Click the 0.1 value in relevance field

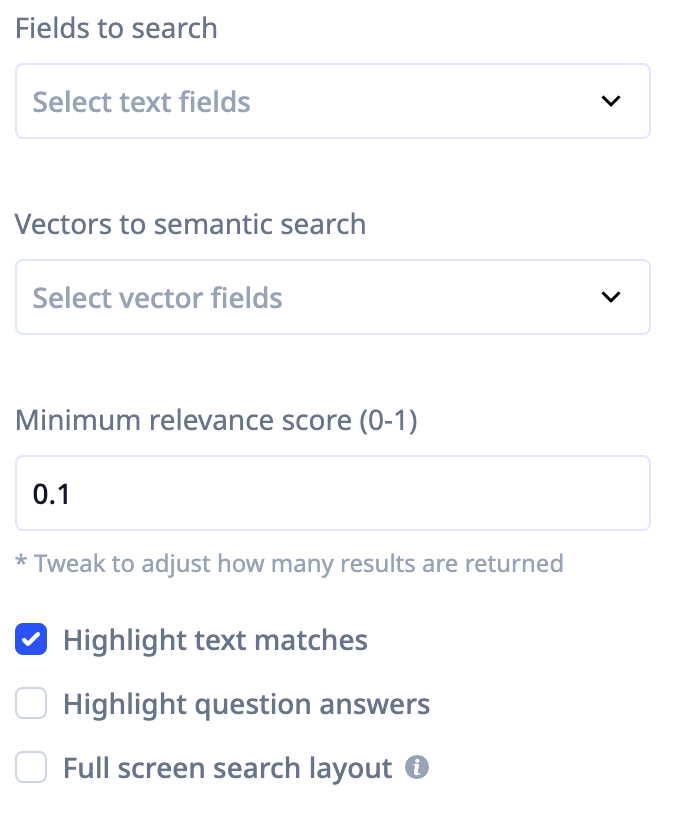[x=52, y=494]
